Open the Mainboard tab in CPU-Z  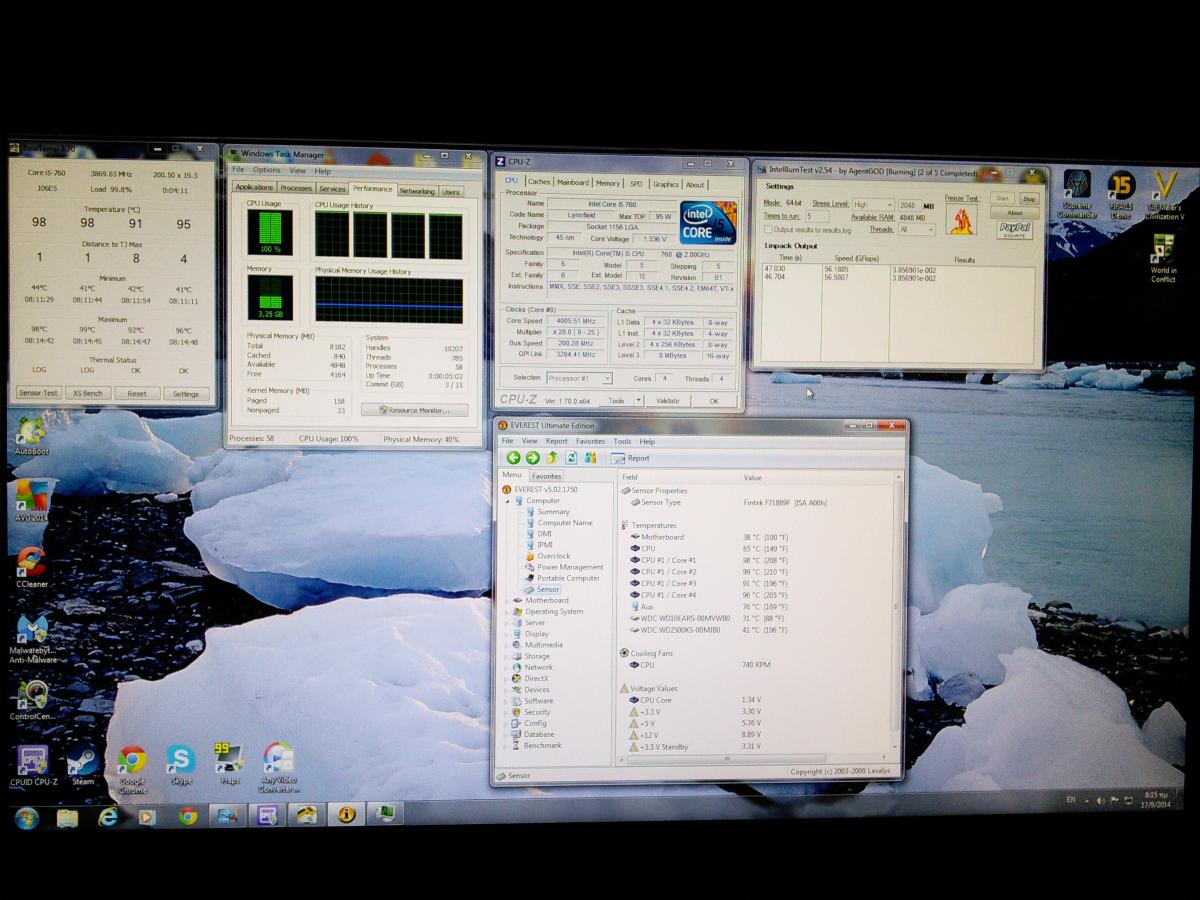573,183
